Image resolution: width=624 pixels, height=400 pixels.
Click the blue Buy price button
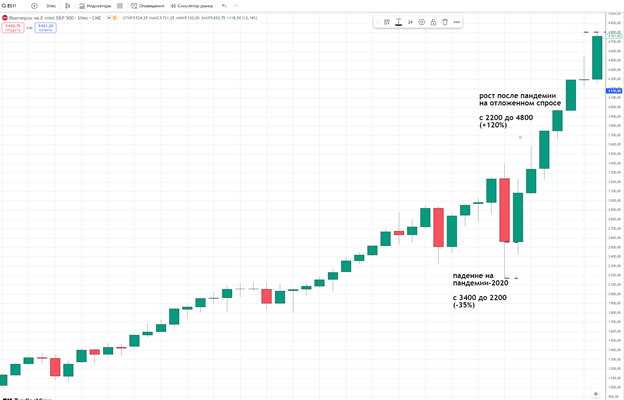point(45,27)
